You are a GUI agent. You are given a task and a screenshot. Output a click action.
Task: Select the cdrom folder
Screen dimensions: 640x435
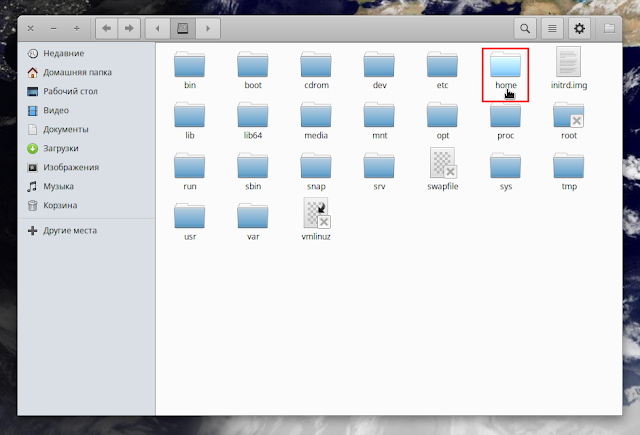[x=316, y=70]
